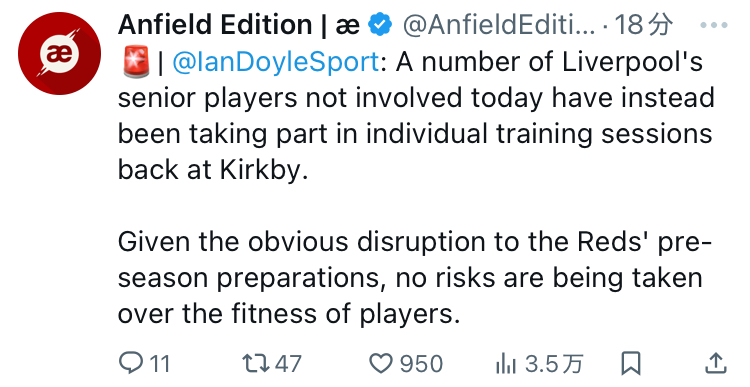Like the tweet with the heart icon
750x387 pixels.
(381, 363)
